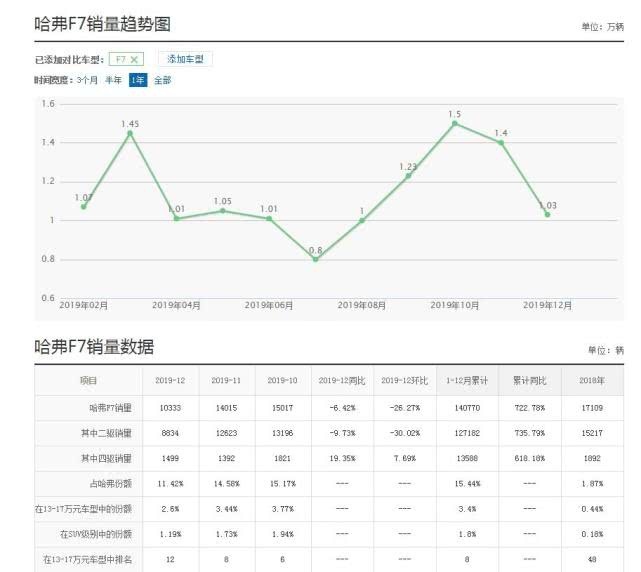Click the 2018年 column header

coord(592,381)
